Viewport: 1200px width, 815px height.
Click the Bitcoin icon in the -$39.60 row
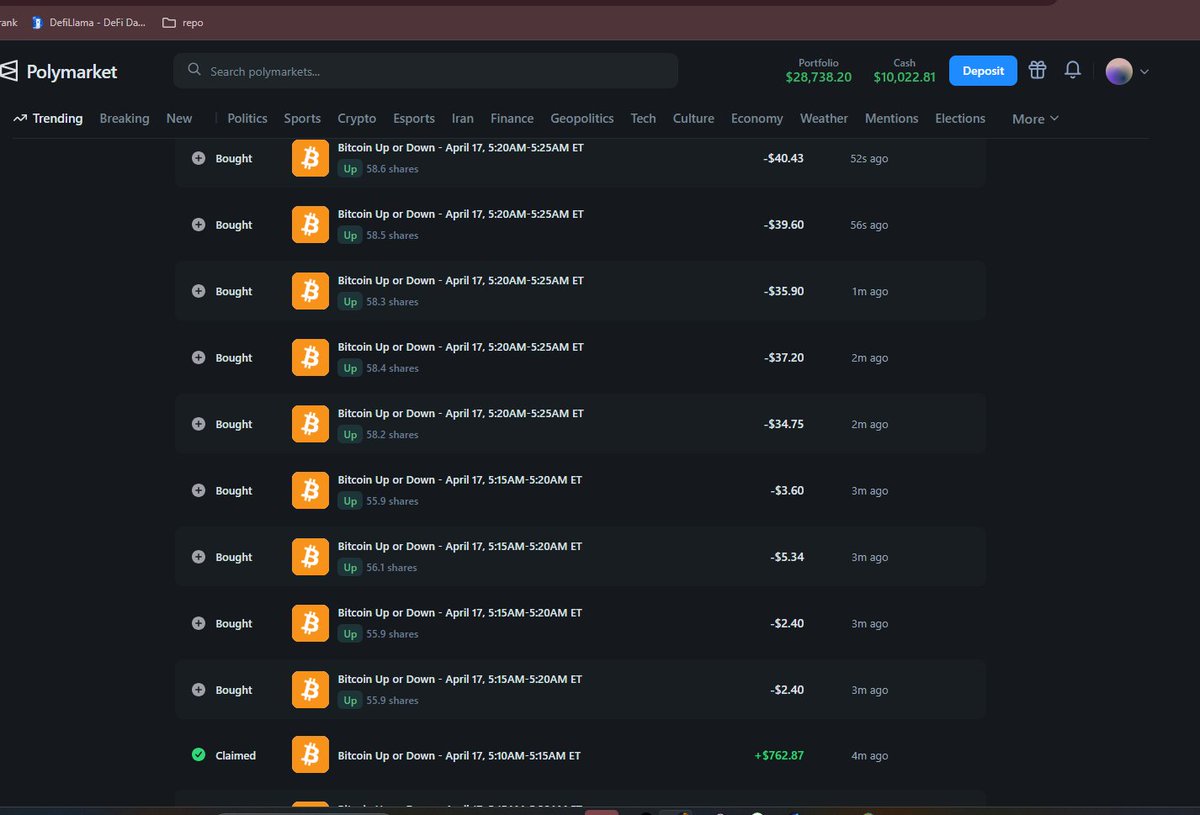pos(310,225)
